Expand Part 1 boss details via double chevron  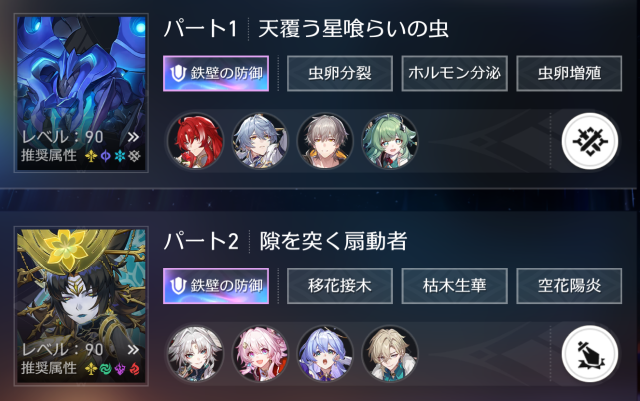coord(133,137)
